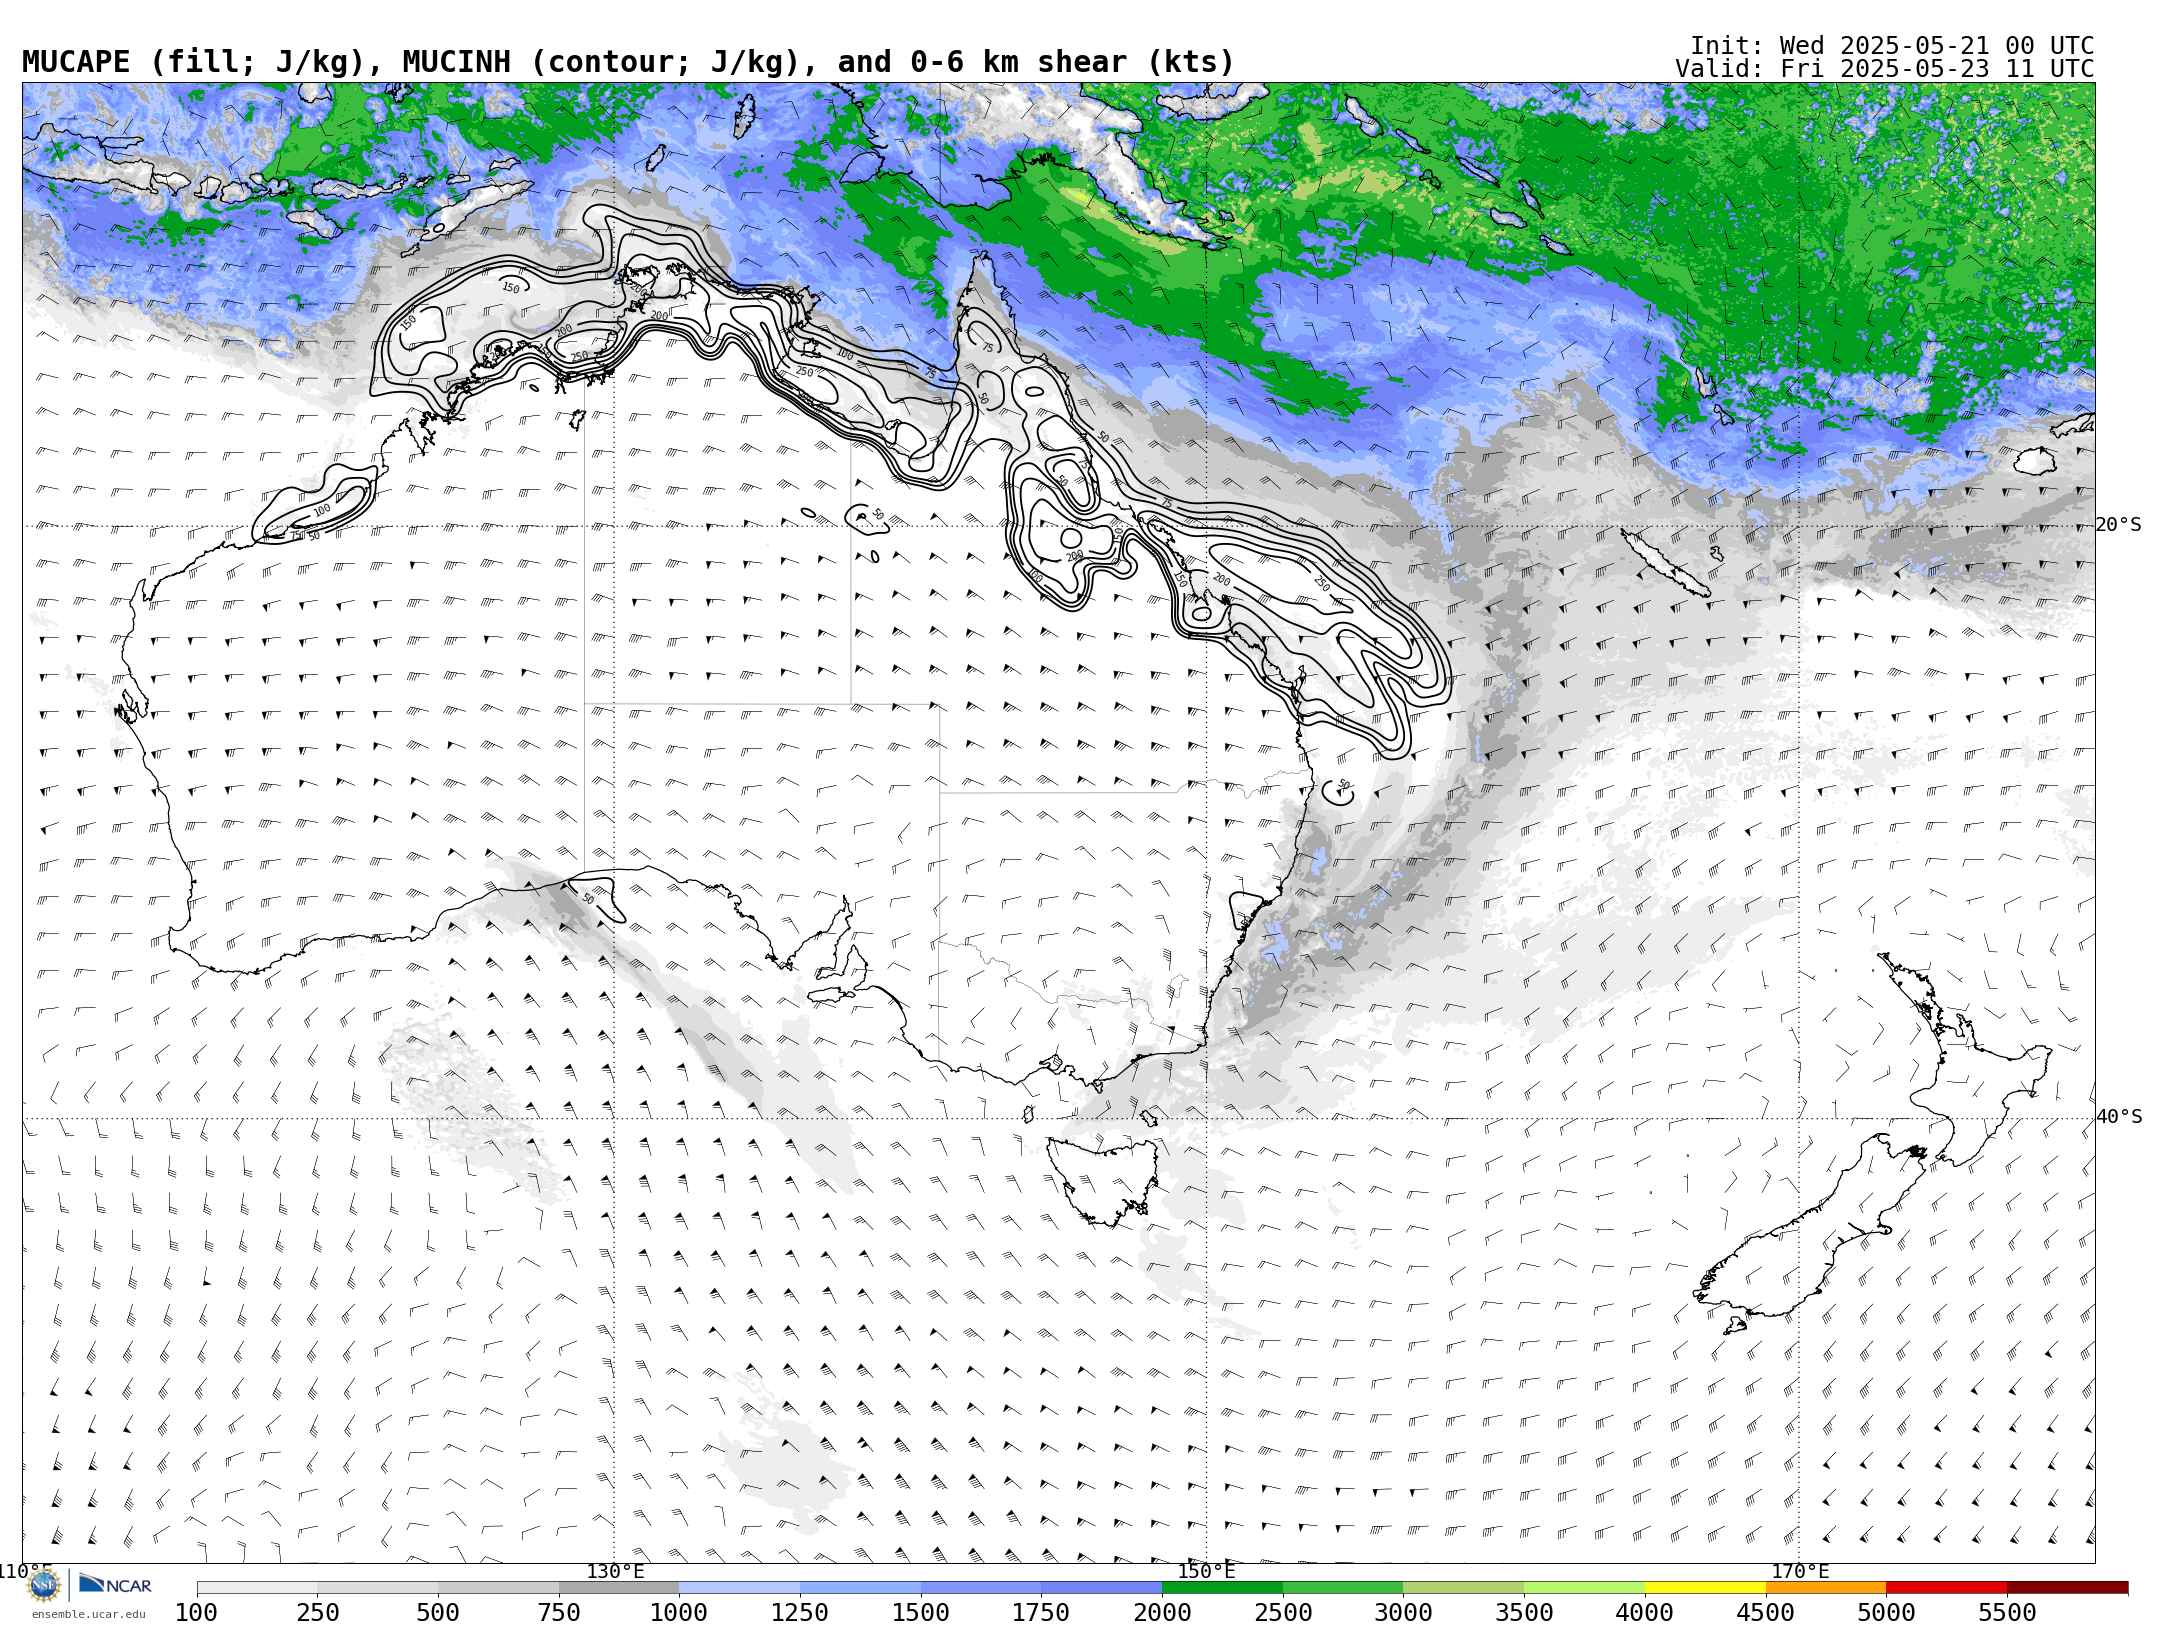Pick the gray swatch between 250 and 500
Screen dimensions: 2160x1626
pos(378,1588)
